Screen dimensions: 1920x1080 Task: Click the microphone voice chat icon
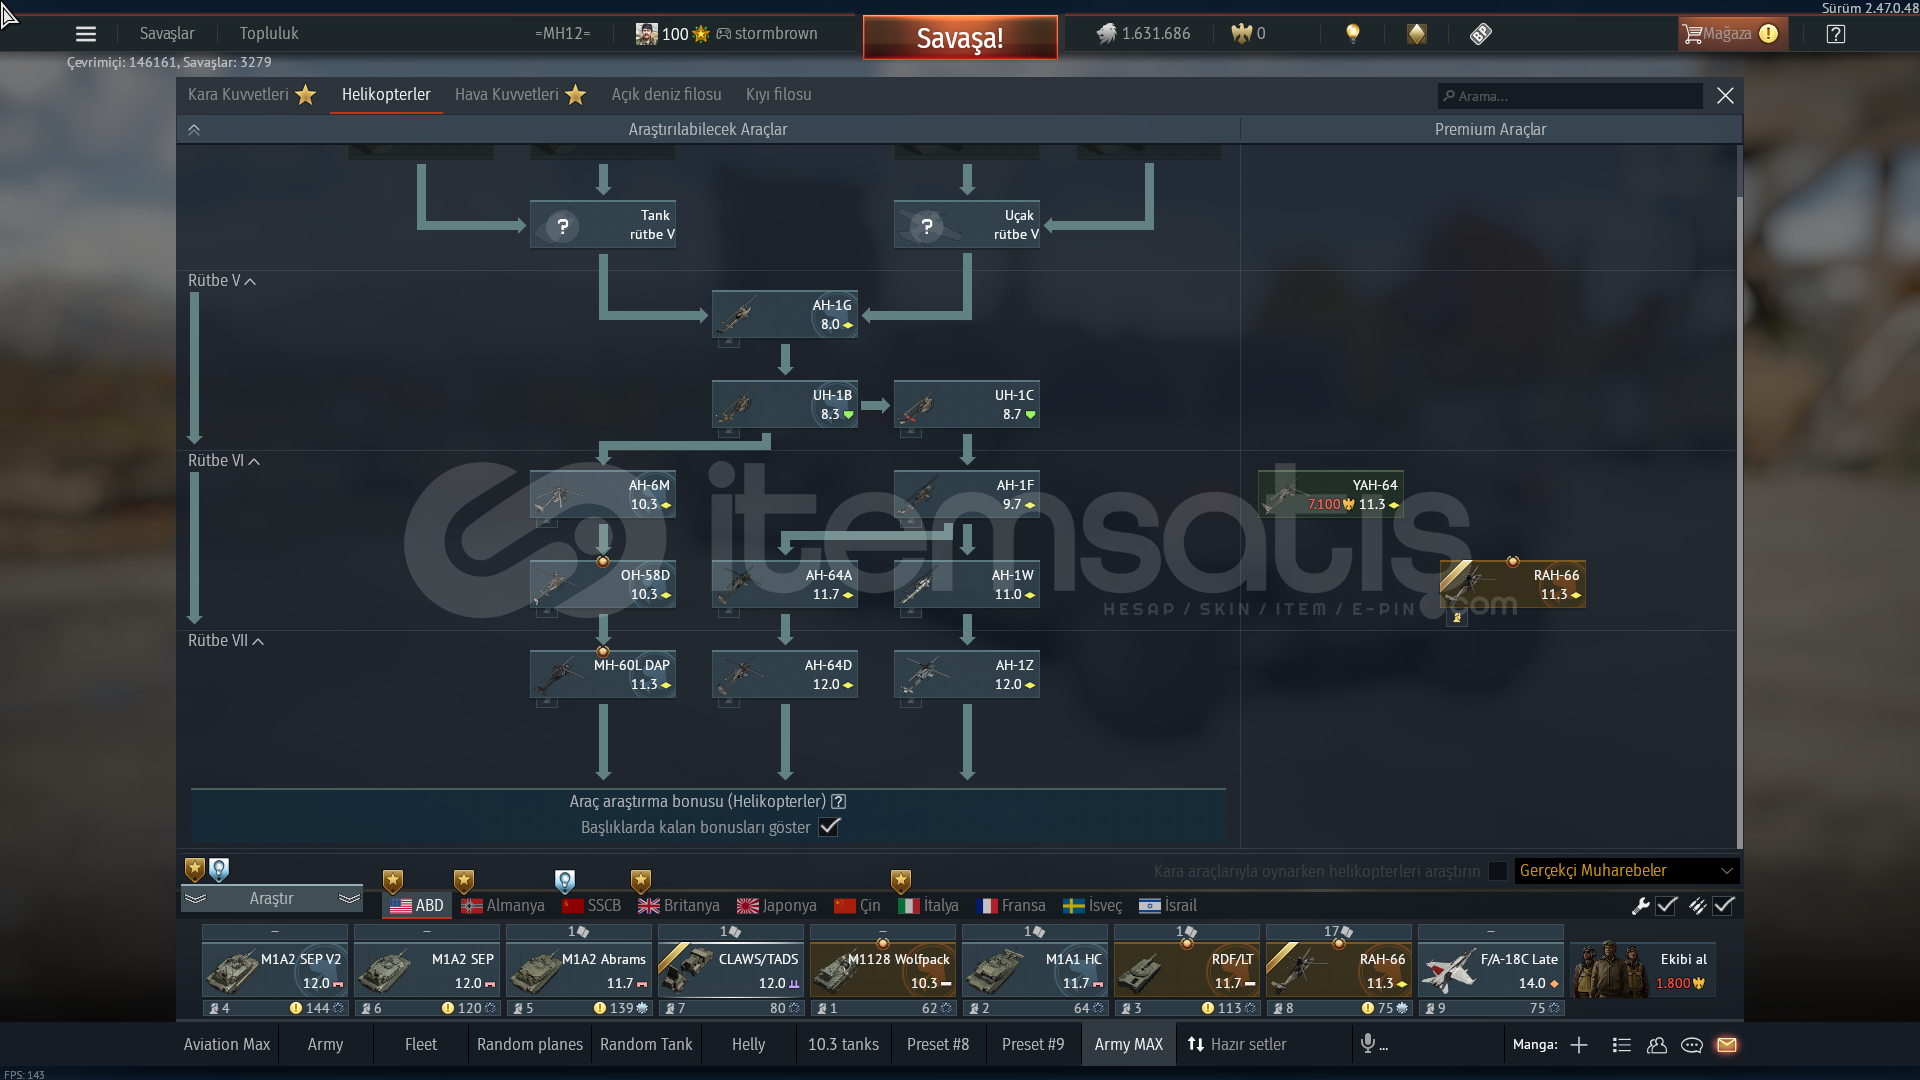tap(1368, 1044)
